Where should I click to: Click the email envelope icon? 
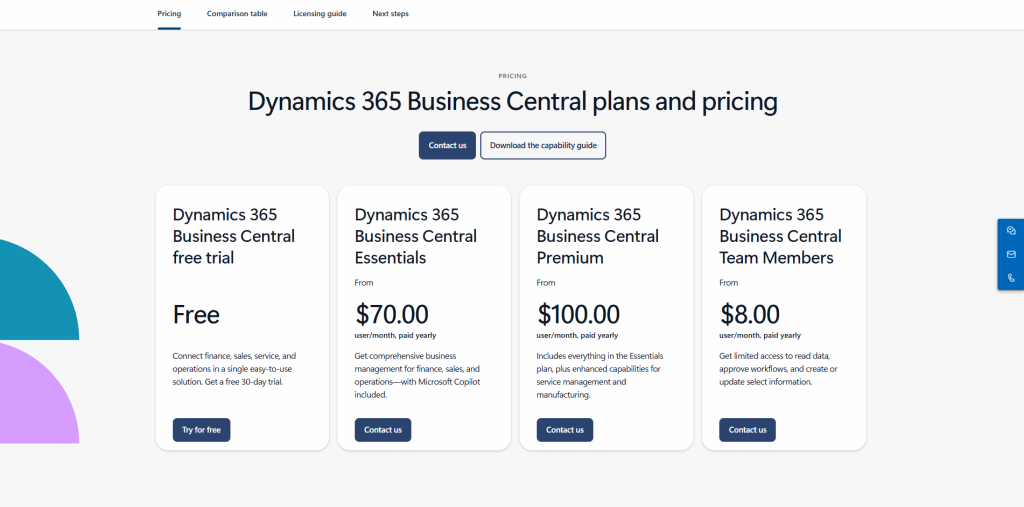1011,254
